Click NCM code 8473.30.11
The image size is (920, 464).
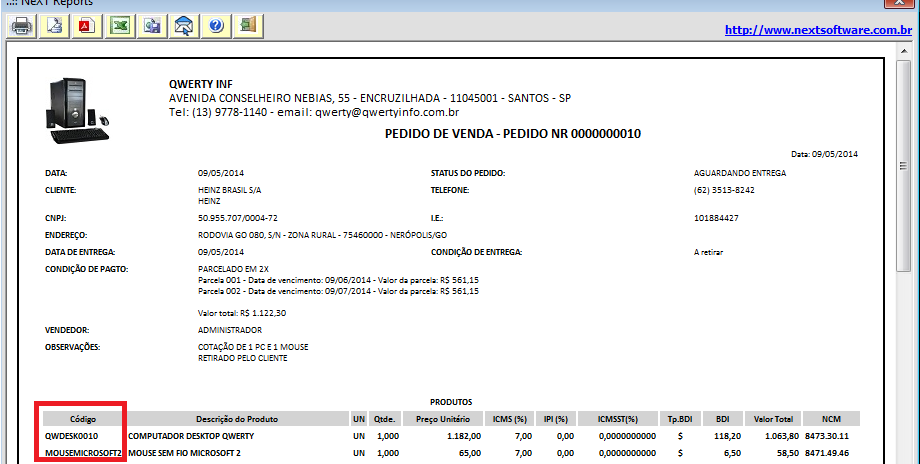coord(827,436)
